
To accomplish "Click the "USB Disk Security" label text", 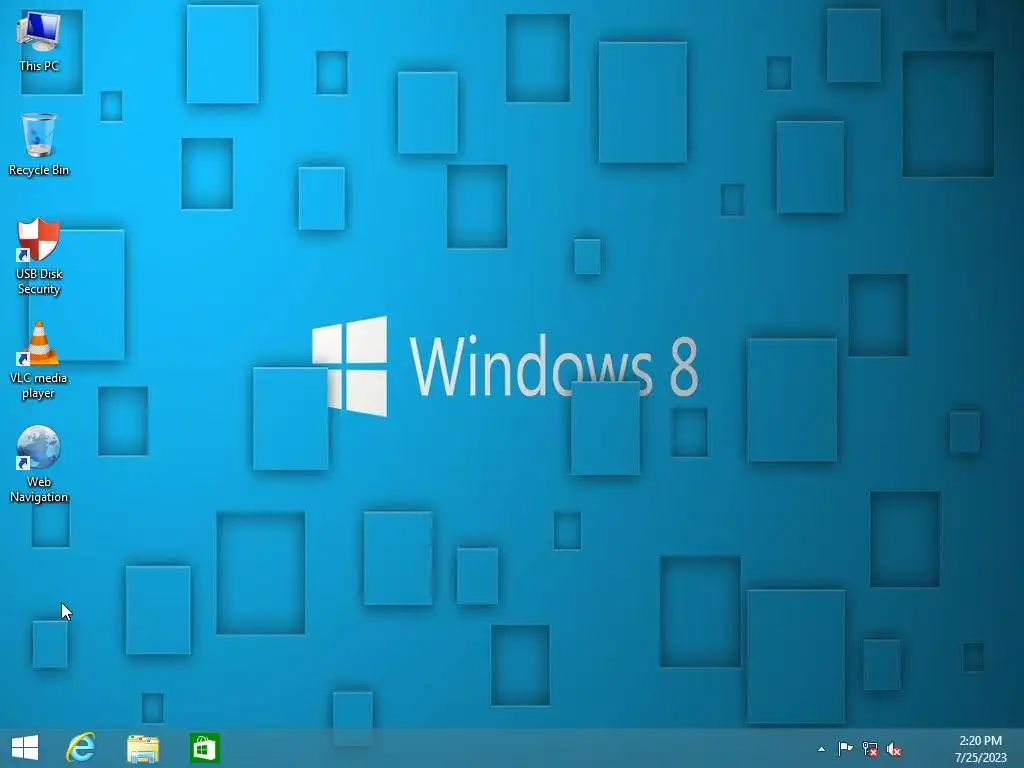I will pyautogui.click(x=39, y=281).
